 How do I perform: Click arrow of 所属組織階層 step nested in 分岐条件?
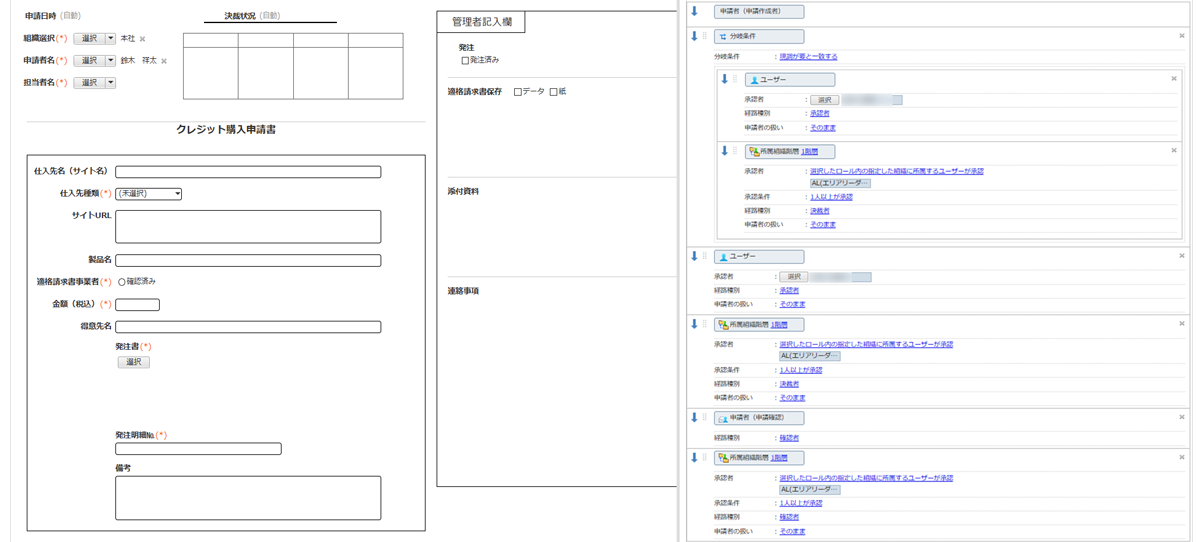(725, 151)
